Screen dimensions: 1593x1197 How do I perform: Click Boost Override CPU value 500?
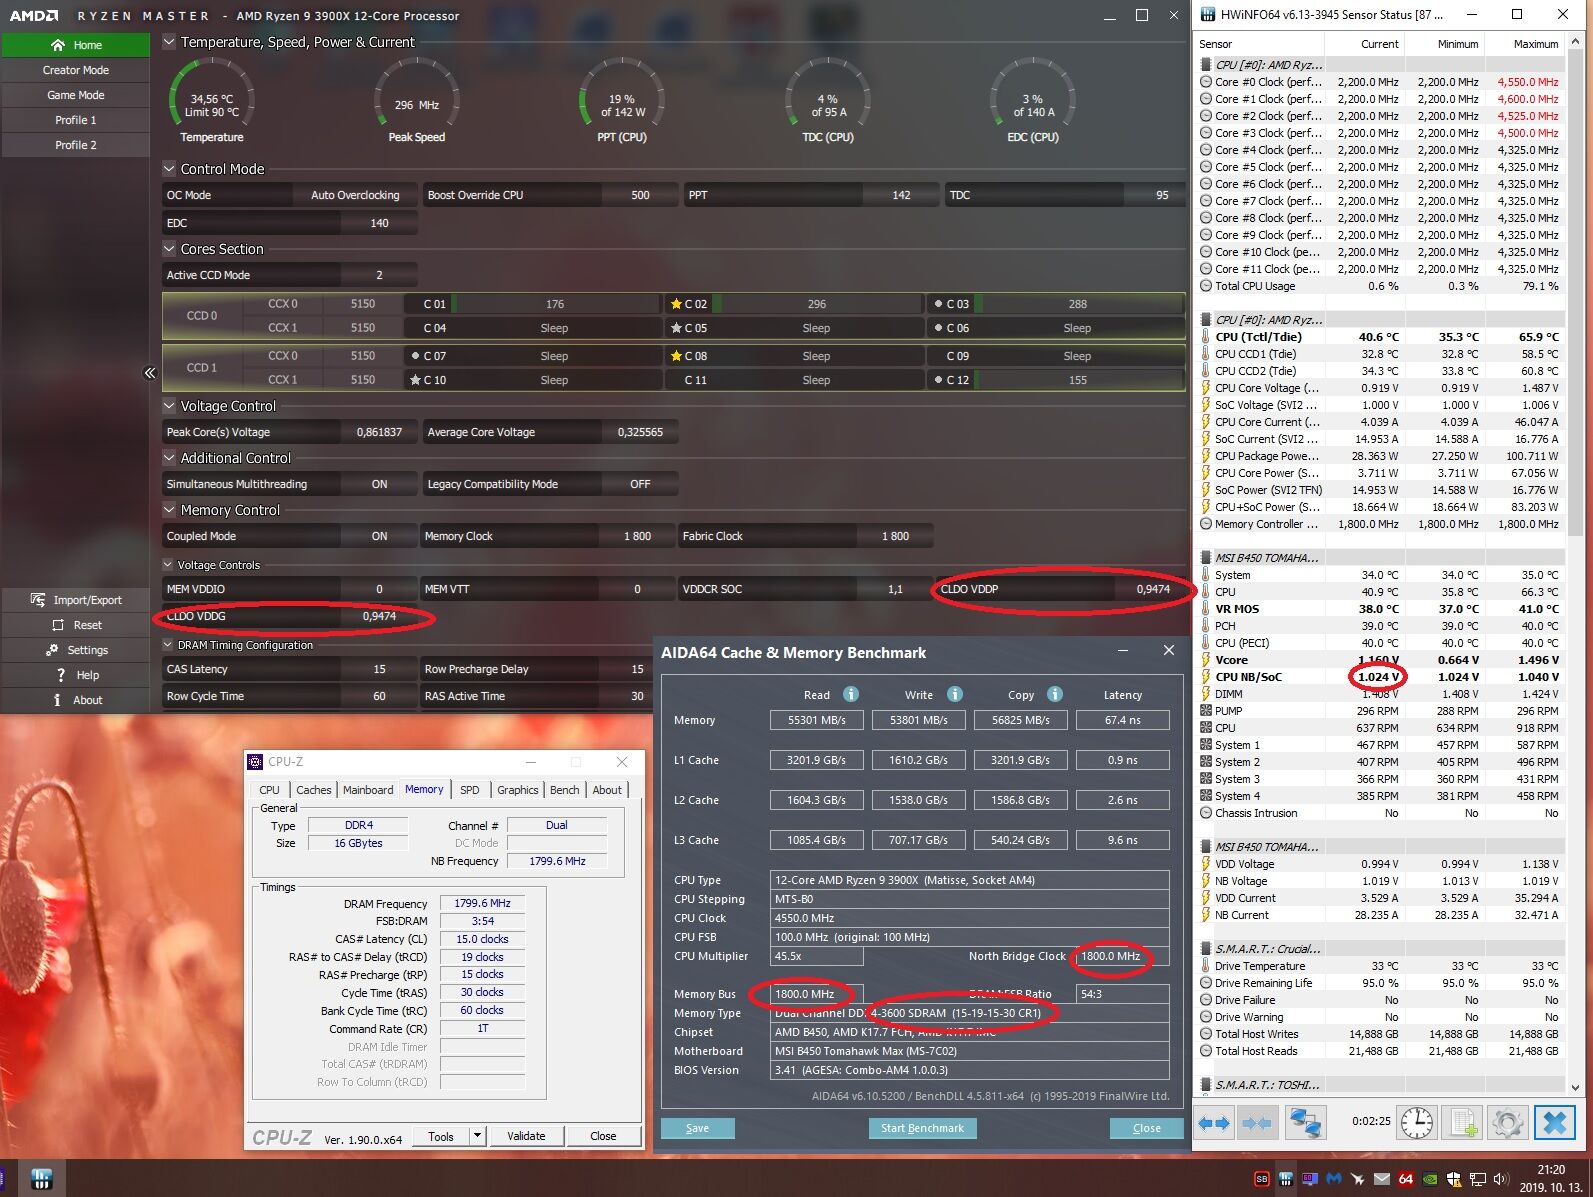(640, 195)
